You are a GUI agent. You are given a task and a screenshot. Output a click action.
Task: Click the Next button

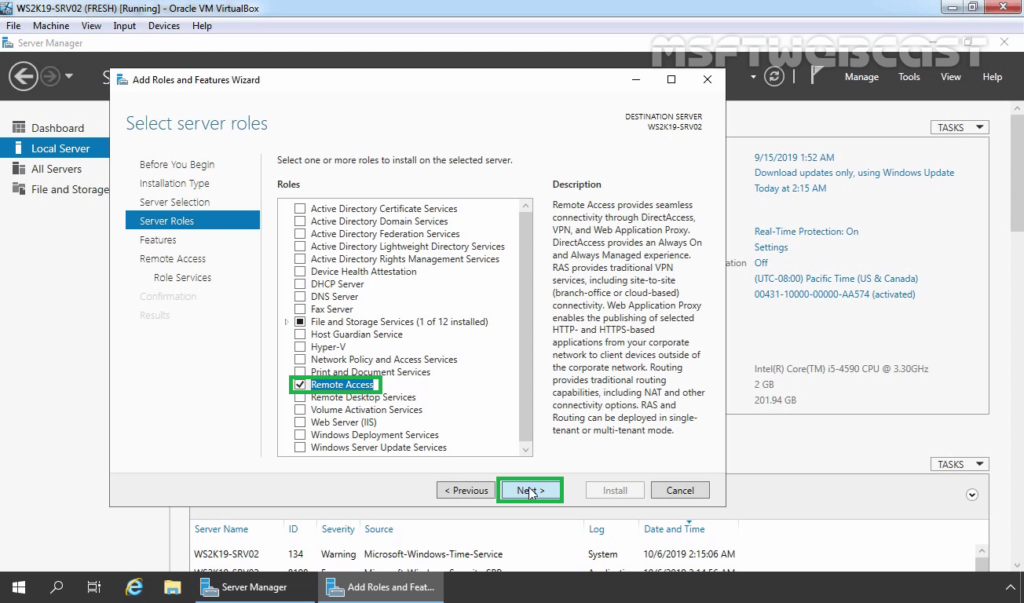(530, 490)
